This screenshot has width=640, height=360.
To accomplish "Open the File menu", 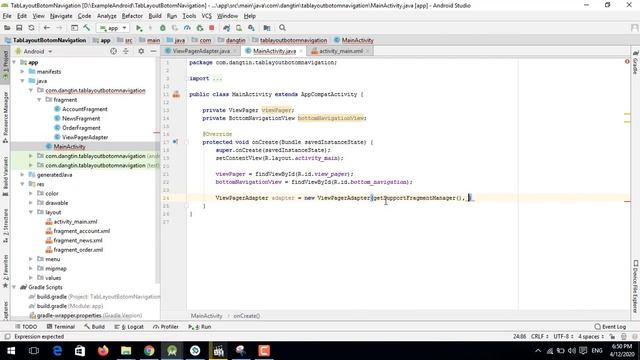I will tap(7, 16).
